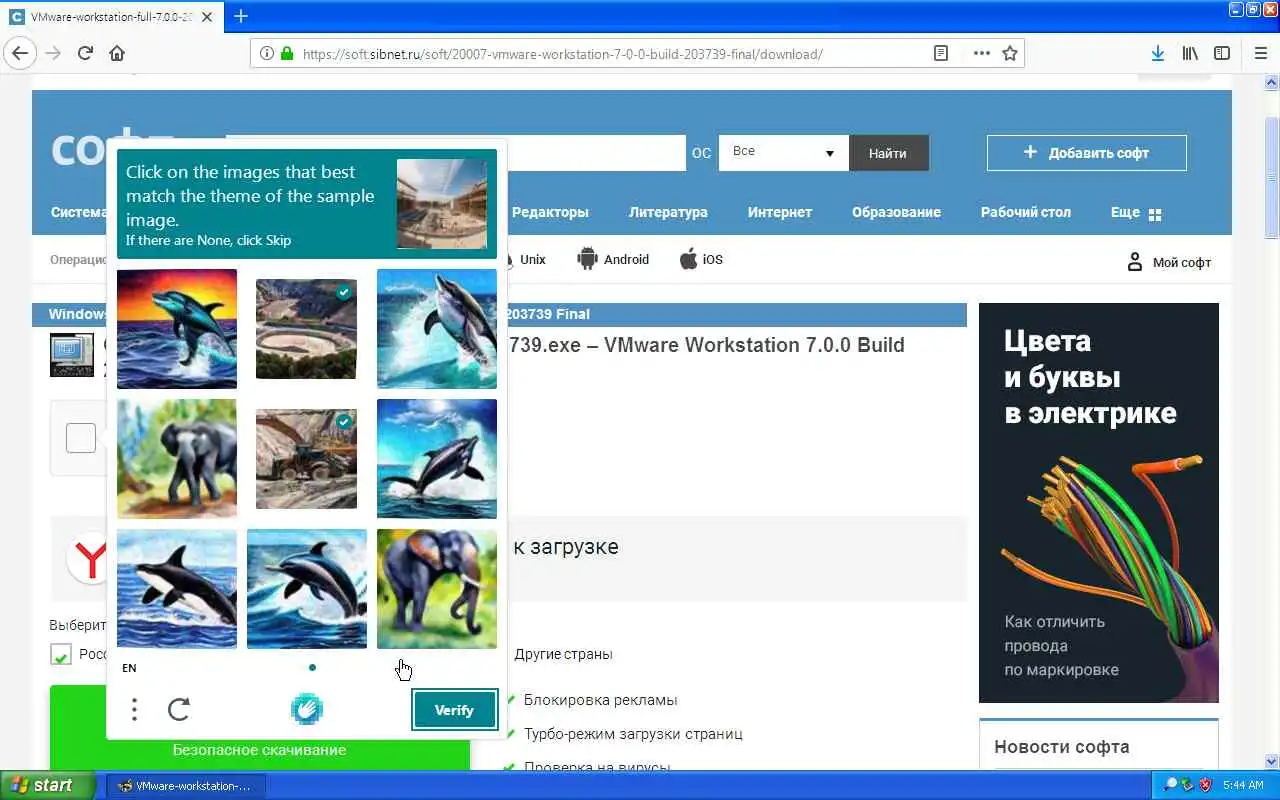Viewport: 1280px width, 800px height.
Task: Select the iOS apple platform icon
Action: [x=689, y=259]
